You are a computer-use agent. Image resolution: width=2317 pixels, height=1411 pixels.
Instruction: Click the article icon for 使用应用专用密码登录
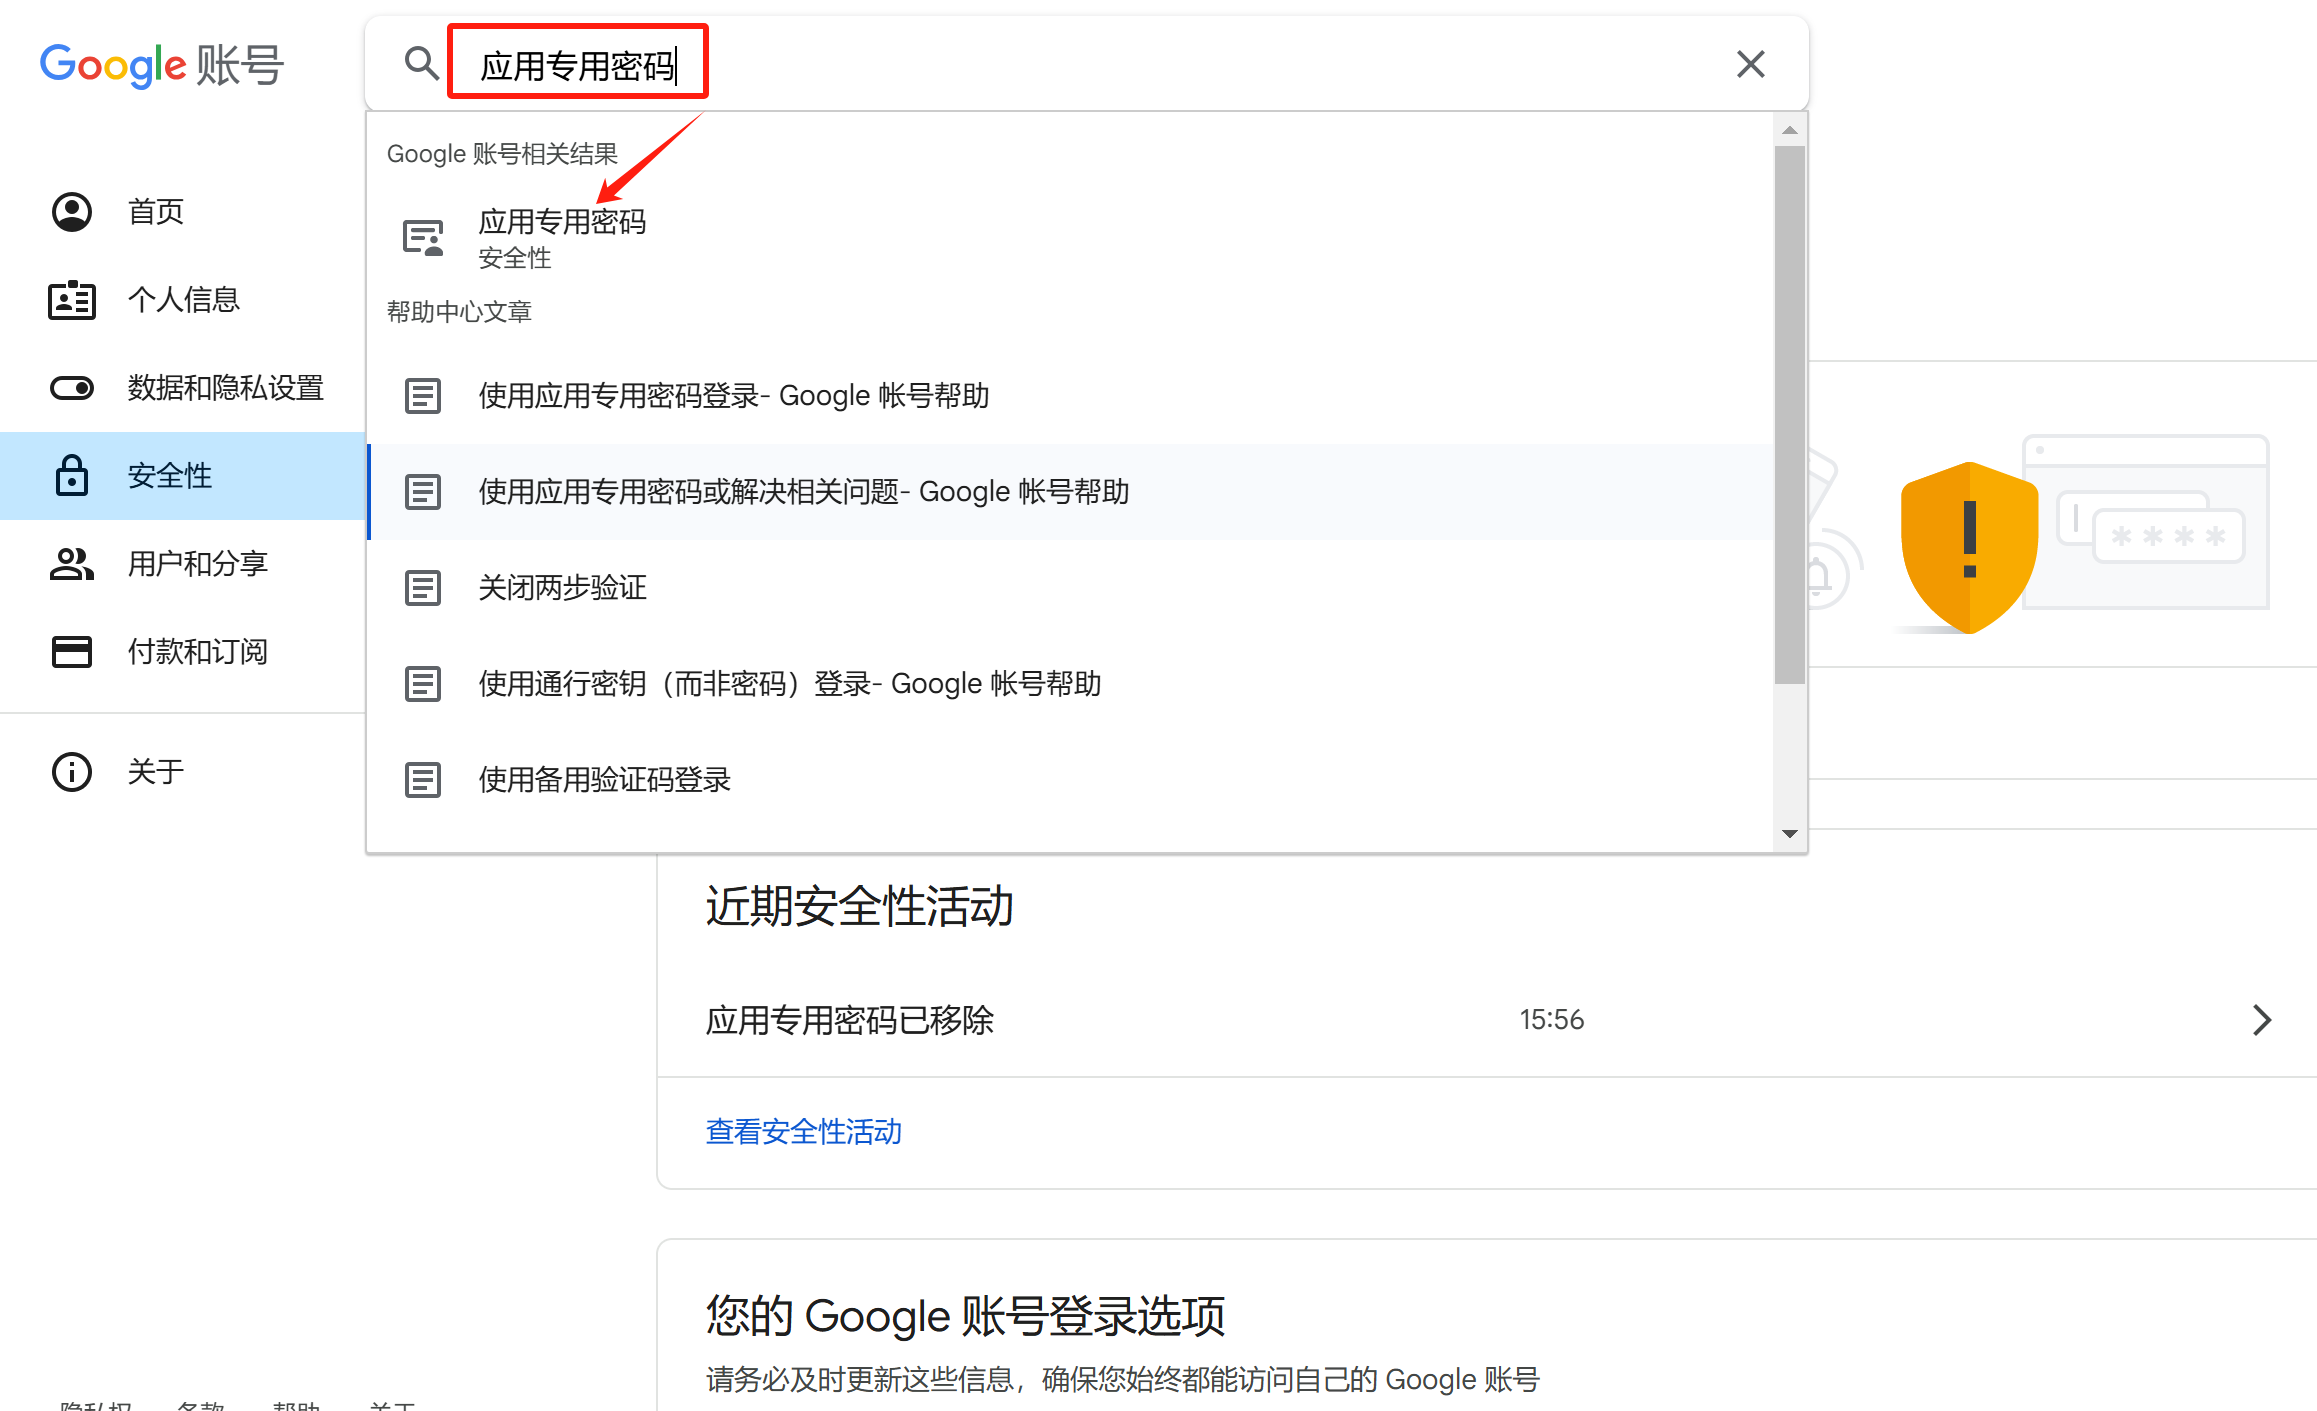tap(423, 396)
